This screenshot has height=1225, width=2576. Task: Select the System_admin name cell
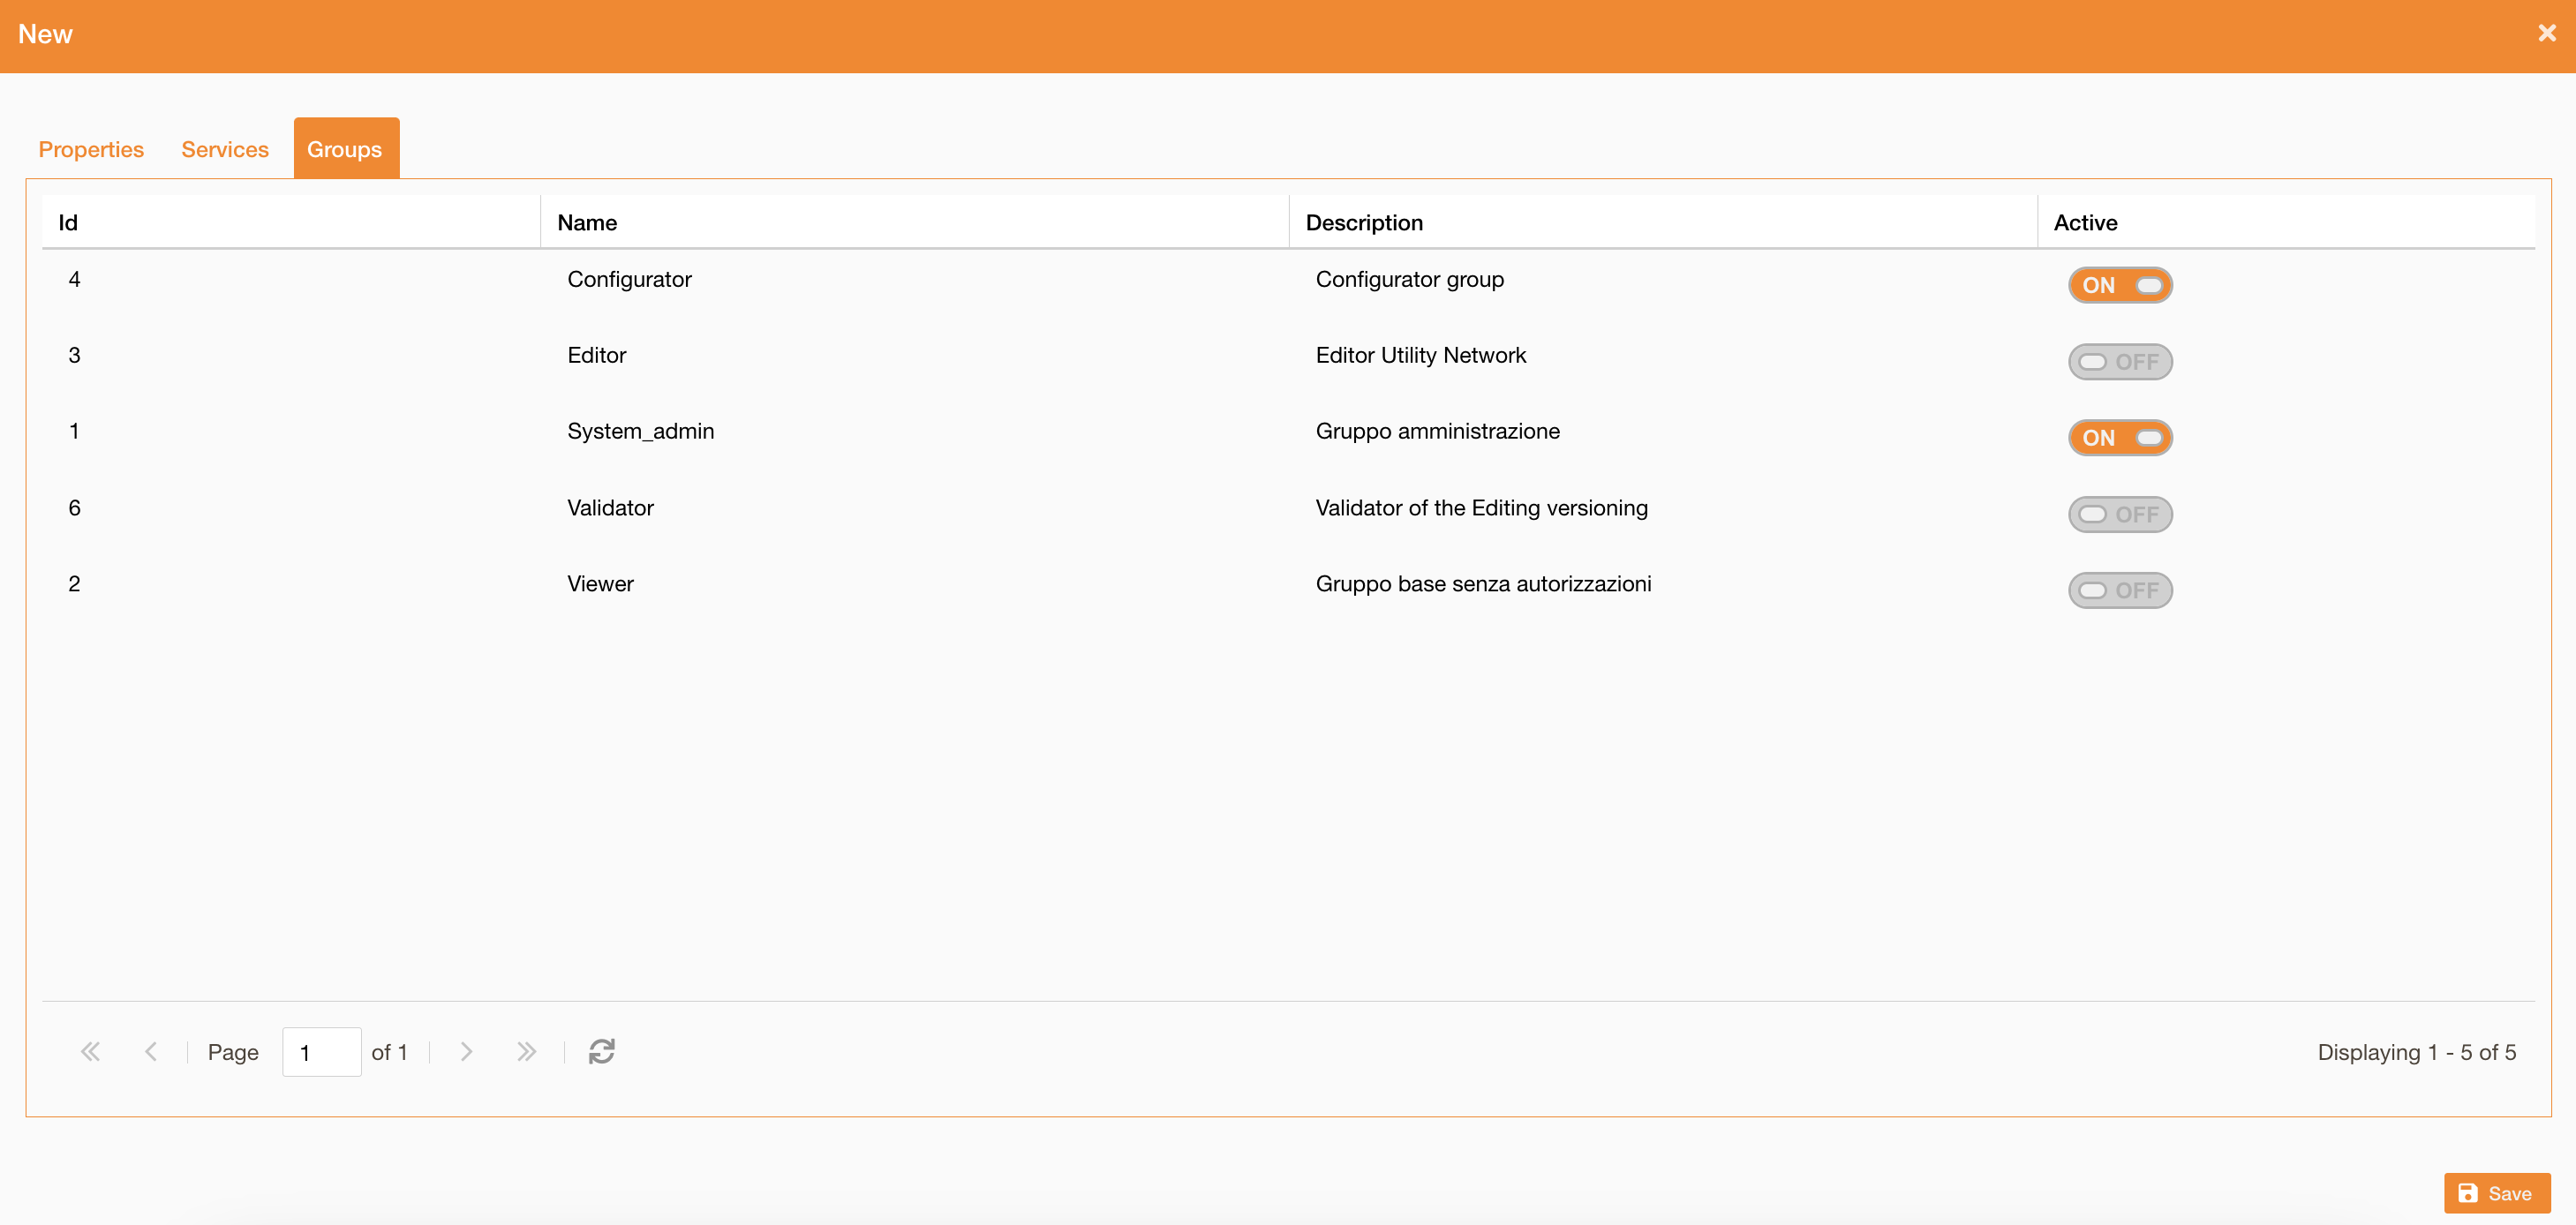point(914,431)
